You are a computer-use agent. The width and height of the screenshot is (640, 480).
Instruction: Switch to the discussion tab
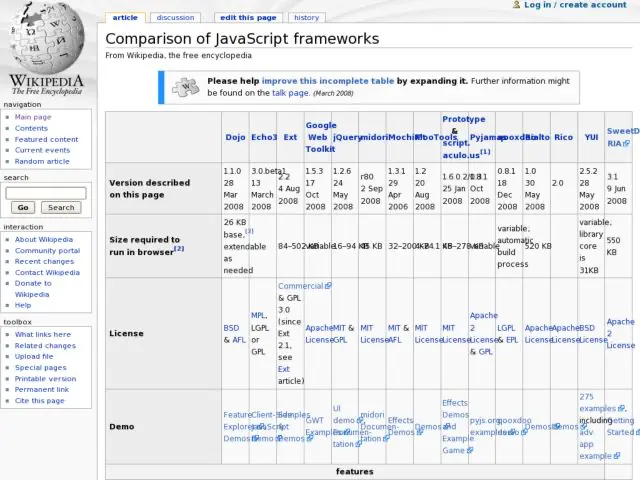tap(176, 18)
